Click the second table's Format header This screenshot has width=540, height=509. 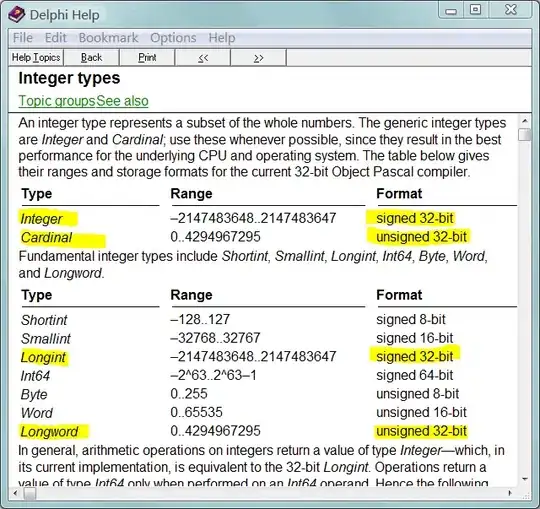[399, 295]
